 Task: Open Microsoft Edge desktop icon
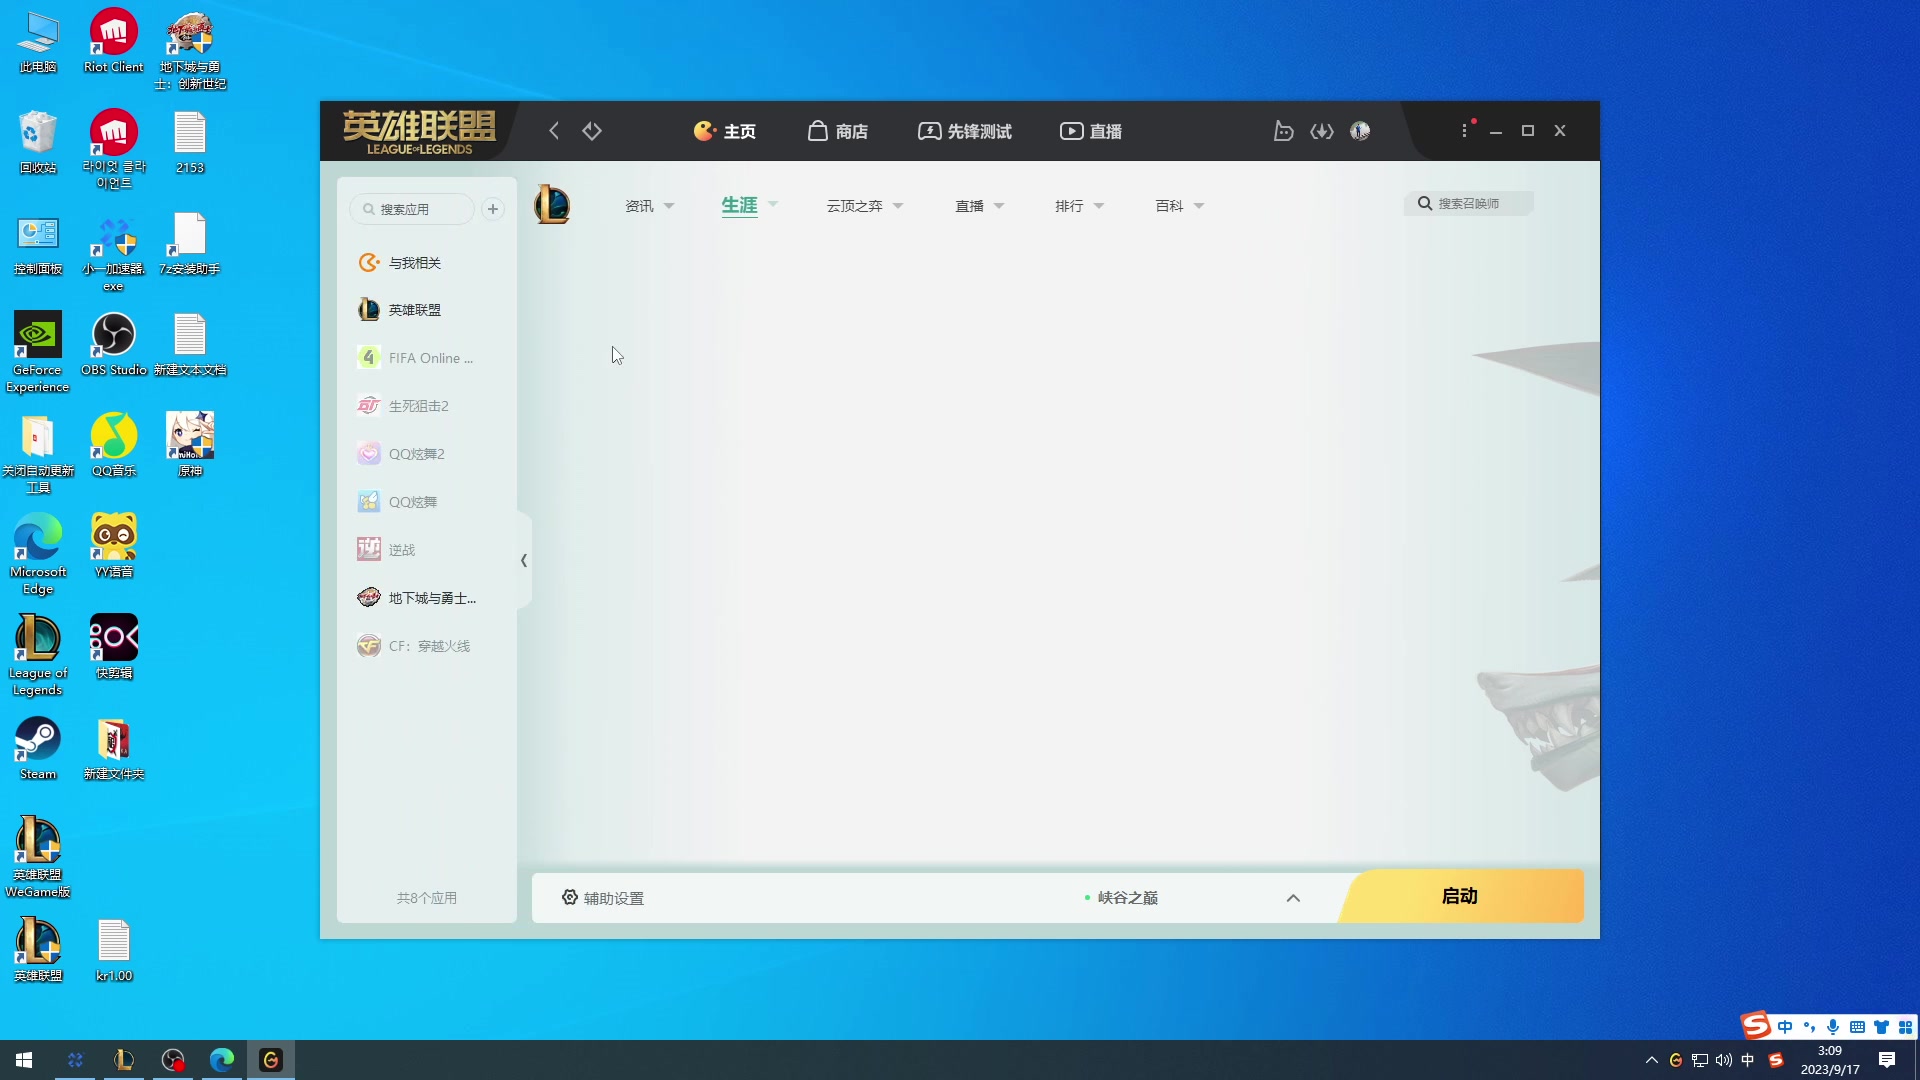click(38, 554)
